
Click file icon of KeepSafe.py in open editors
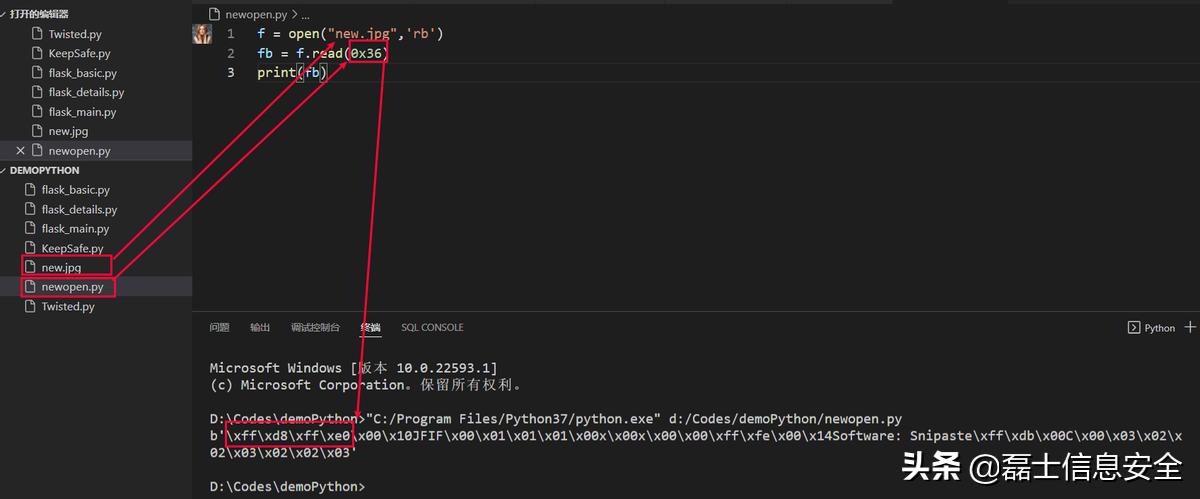(38, 53)
